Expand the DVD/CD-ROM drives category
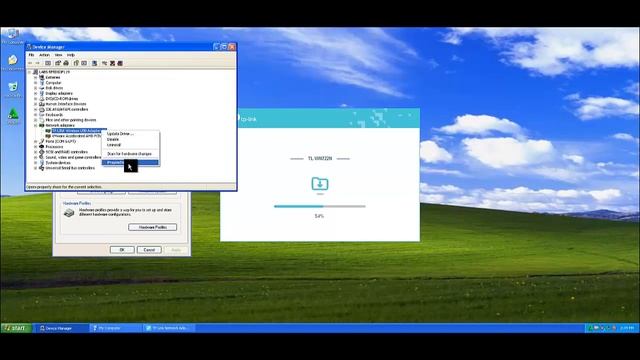 (x=36, y=98)
